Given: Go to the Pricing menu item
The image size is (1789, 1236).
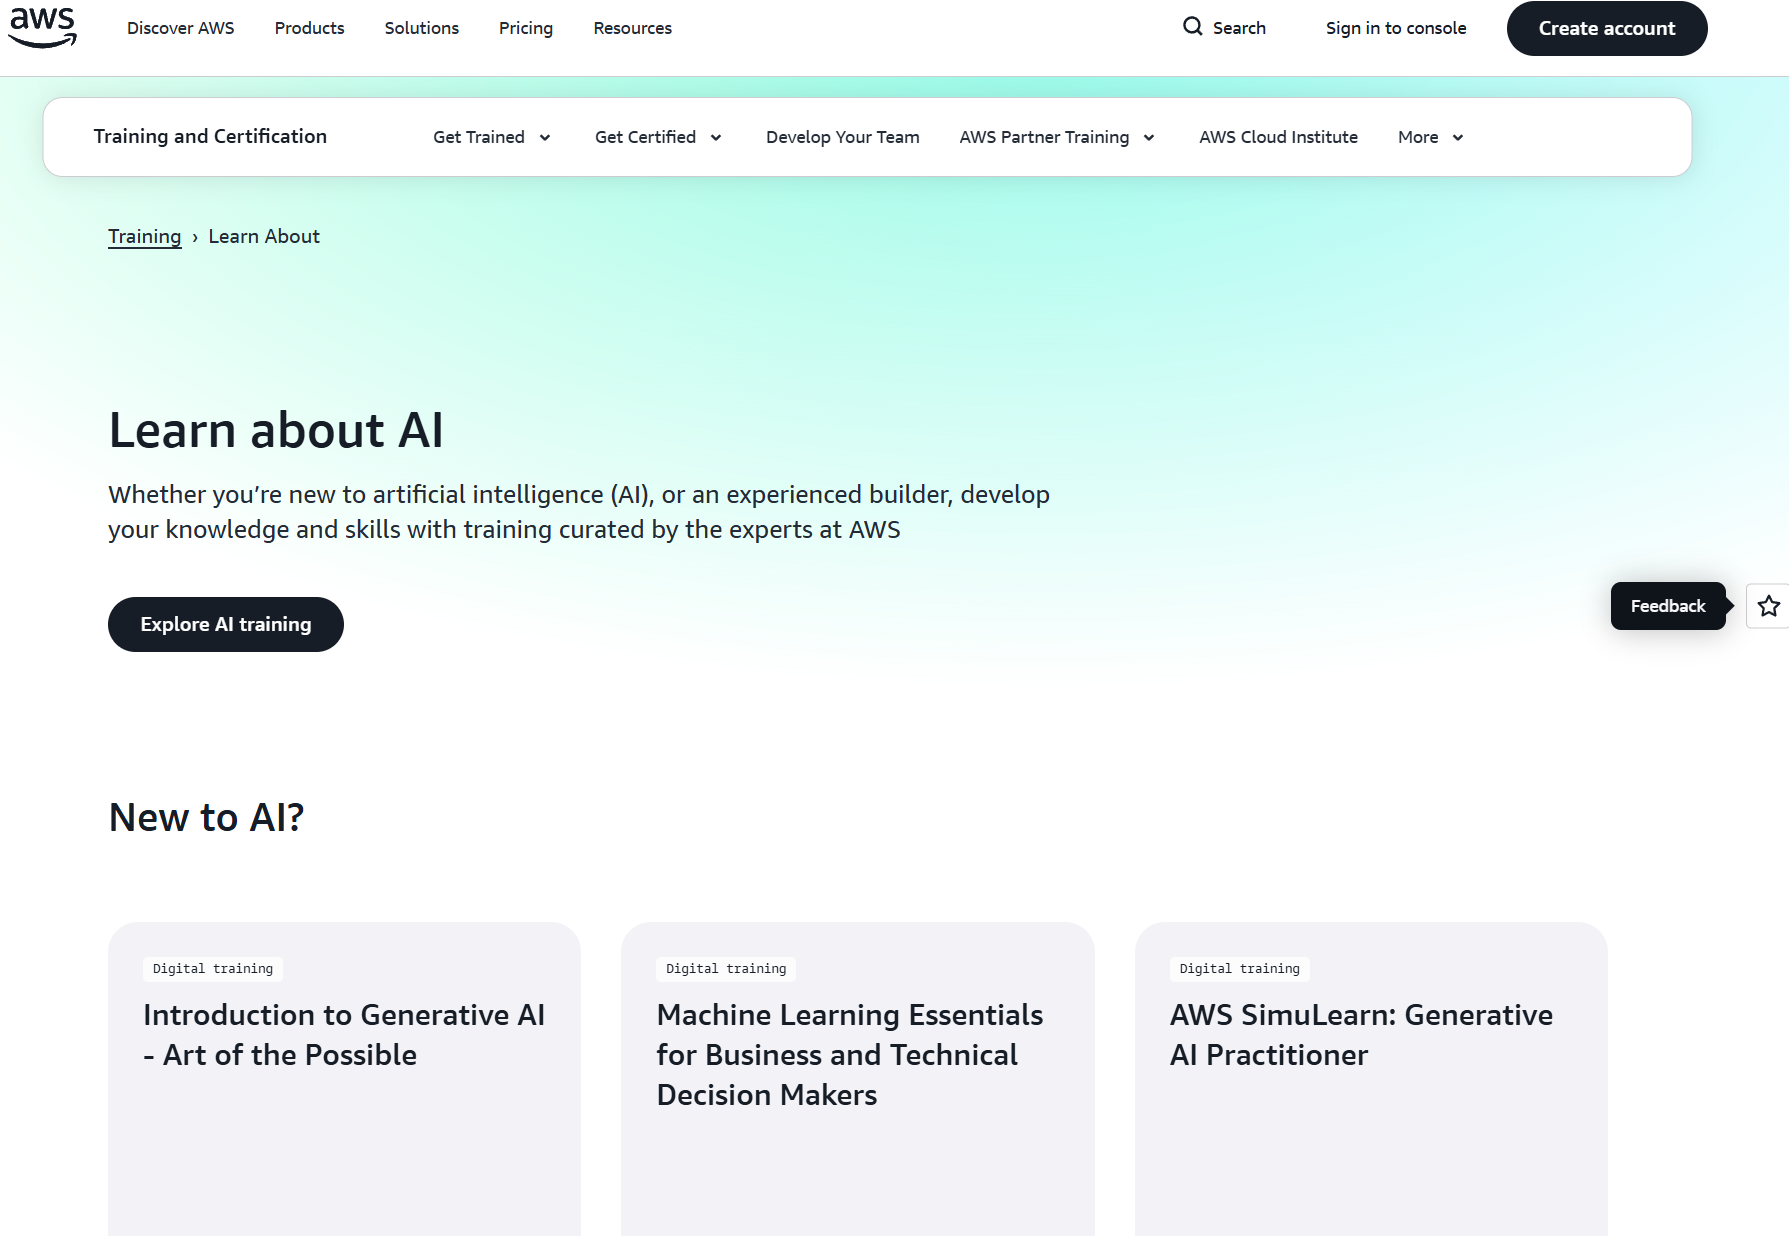Looking at the screenshot, I should pyautogui.click(x=525, y=28).
